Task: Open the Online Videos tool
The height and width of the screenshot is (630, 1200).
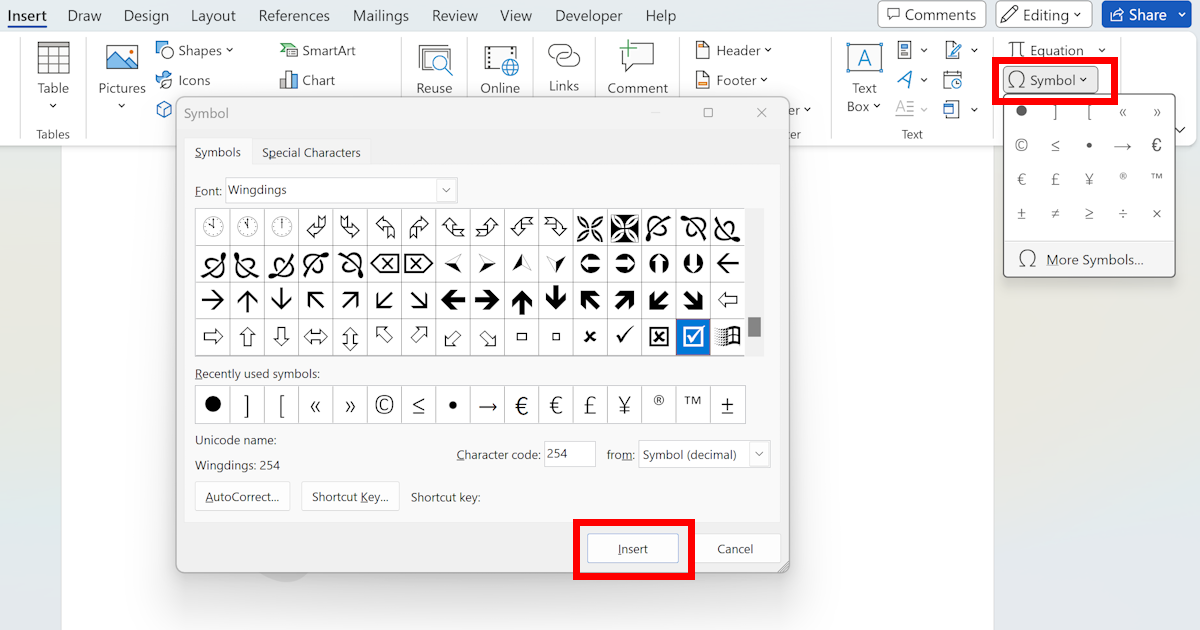Action: coord(500,67)
